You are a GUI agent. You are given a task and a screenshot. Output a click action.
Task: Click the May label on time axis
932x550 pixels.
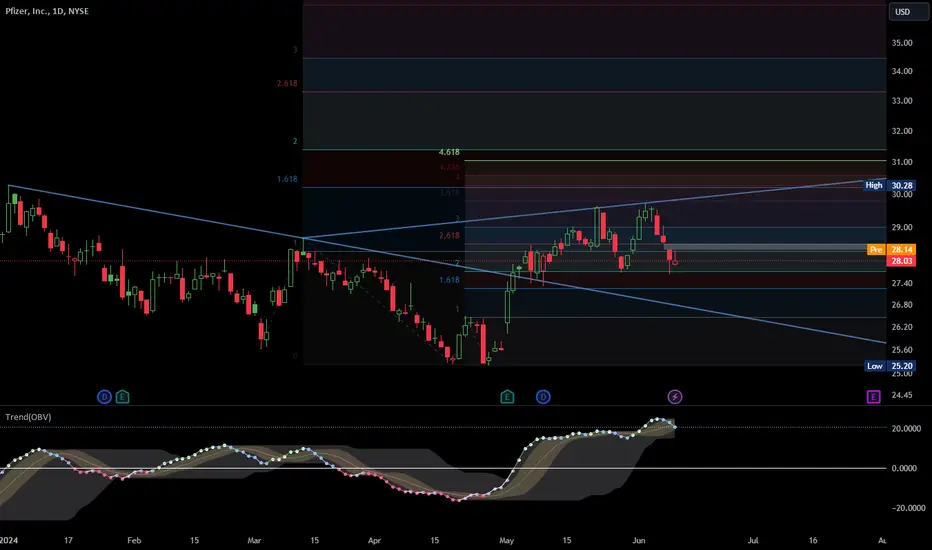506,540
